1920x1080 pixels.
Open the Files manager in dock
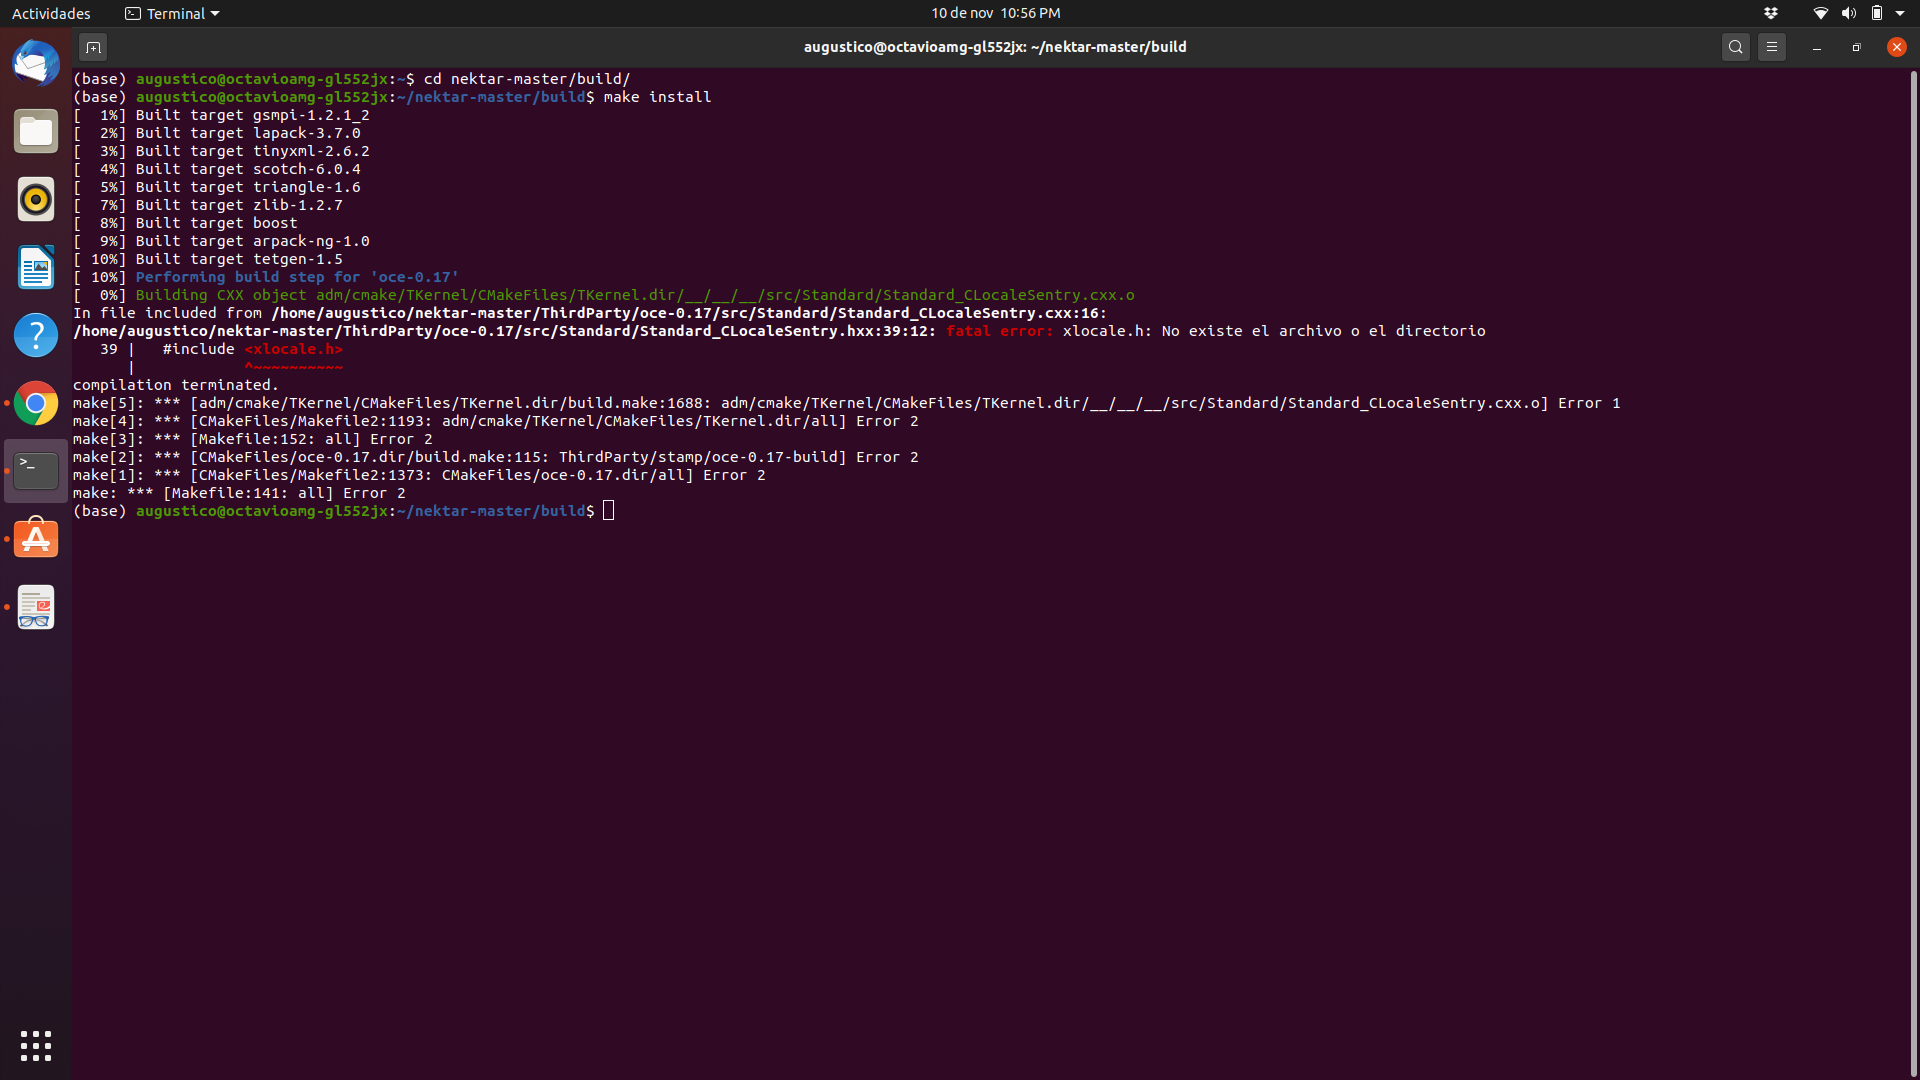36,132
